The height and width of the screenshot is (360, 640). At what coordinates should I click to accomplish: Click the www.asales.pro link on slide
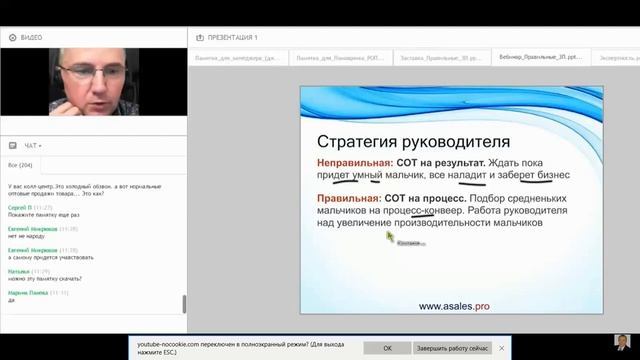tap(454, 306)
